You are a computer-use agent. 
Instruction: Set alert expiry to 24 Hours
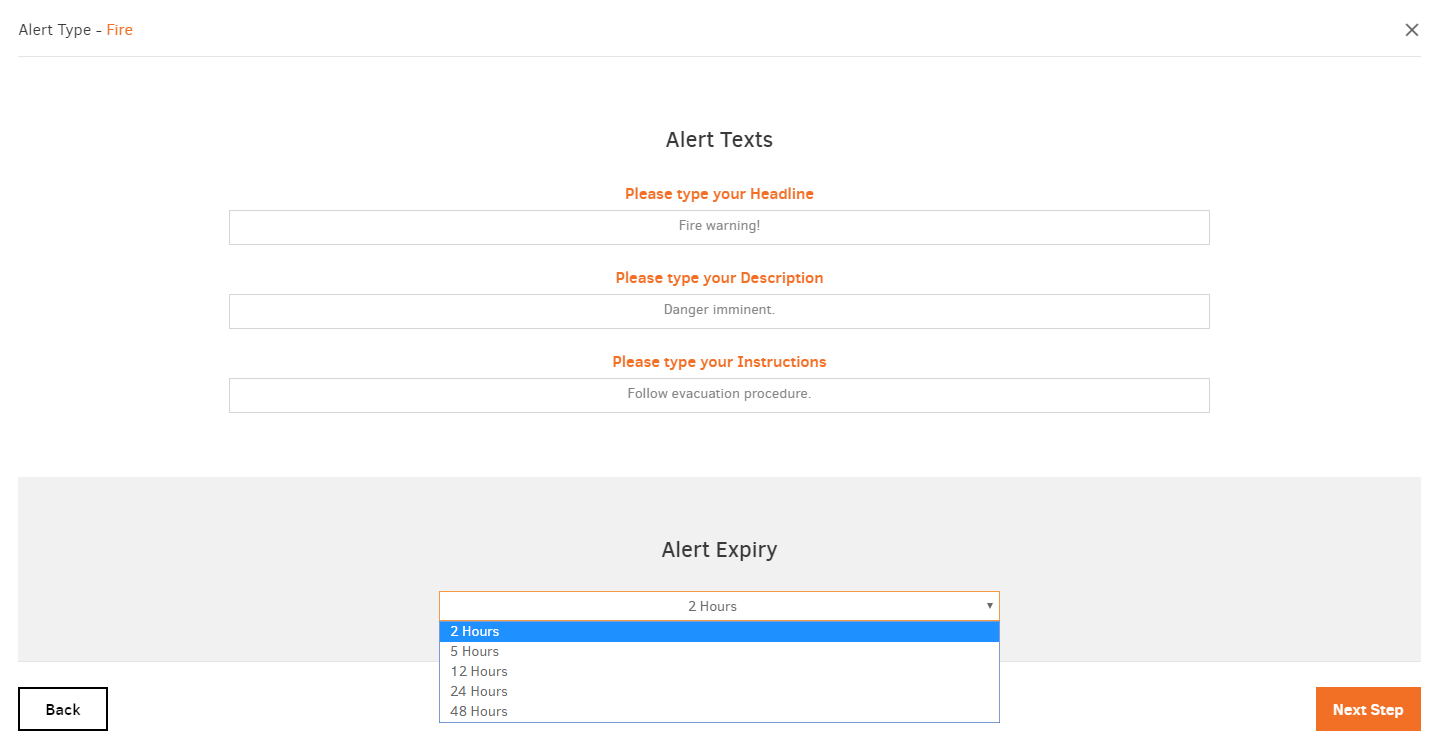click(719, 692)
